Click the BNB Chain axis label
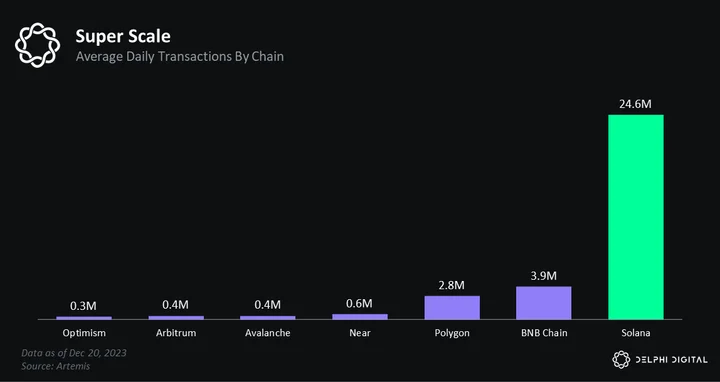 tap(544, 333)
